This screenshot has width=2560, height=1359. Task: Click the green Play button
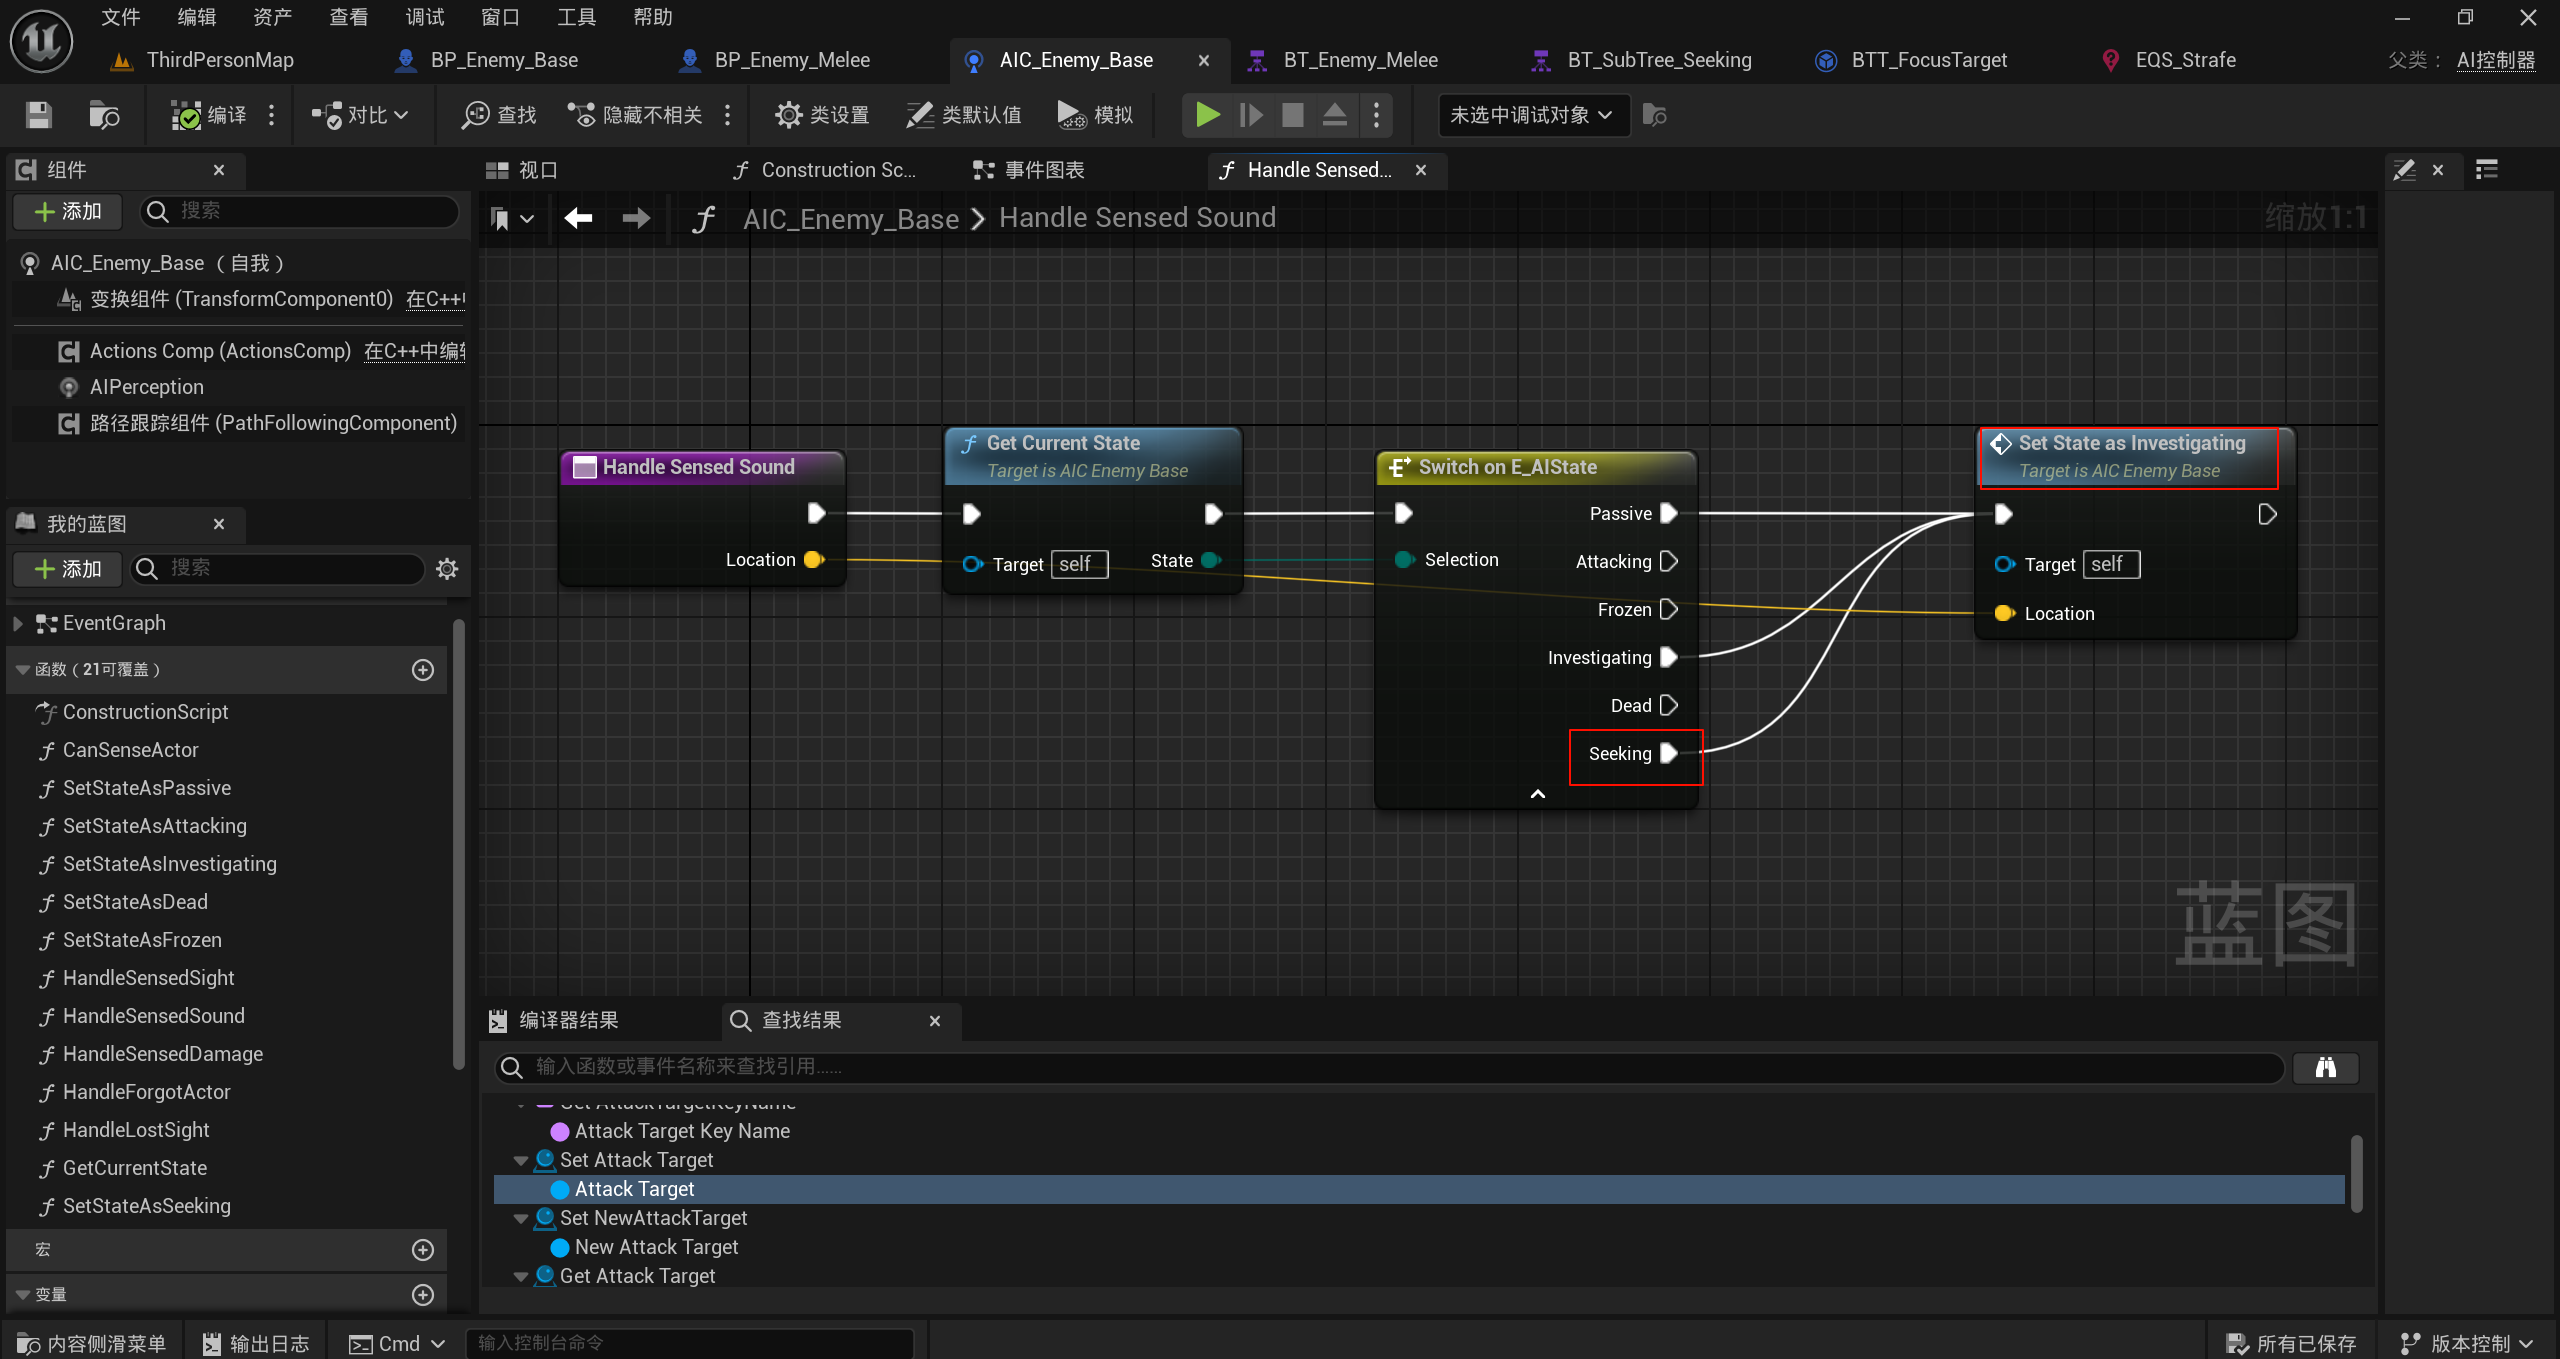[1207, 115]
